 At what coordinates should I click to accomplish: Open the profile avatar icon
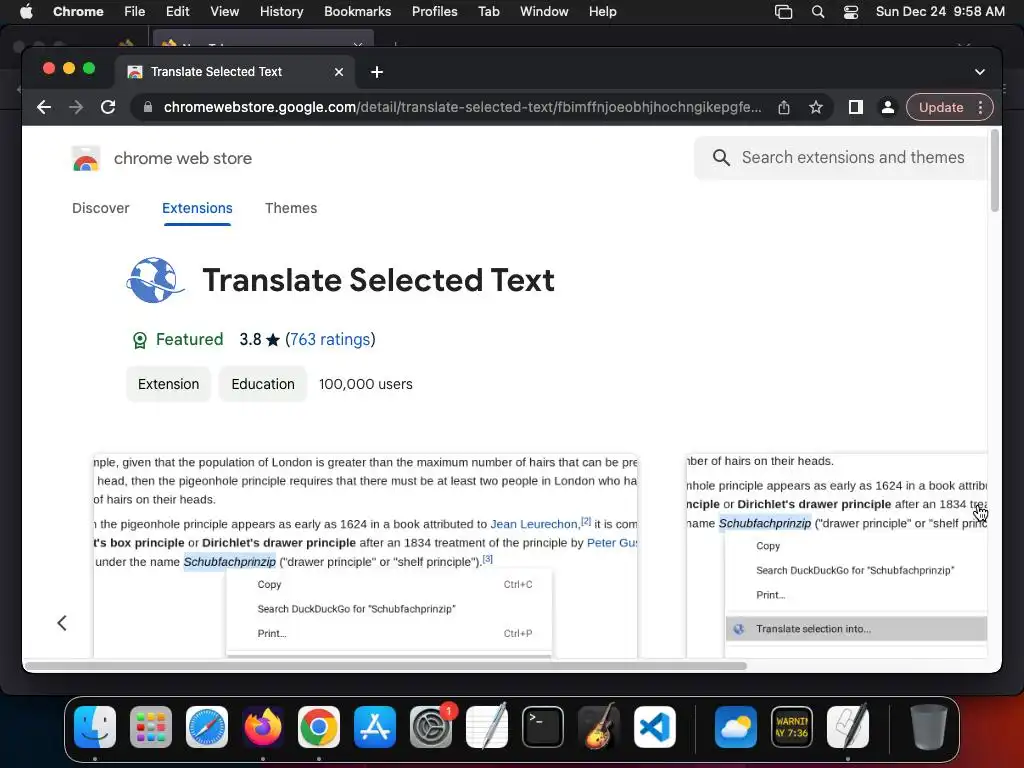tap(888, 107)
